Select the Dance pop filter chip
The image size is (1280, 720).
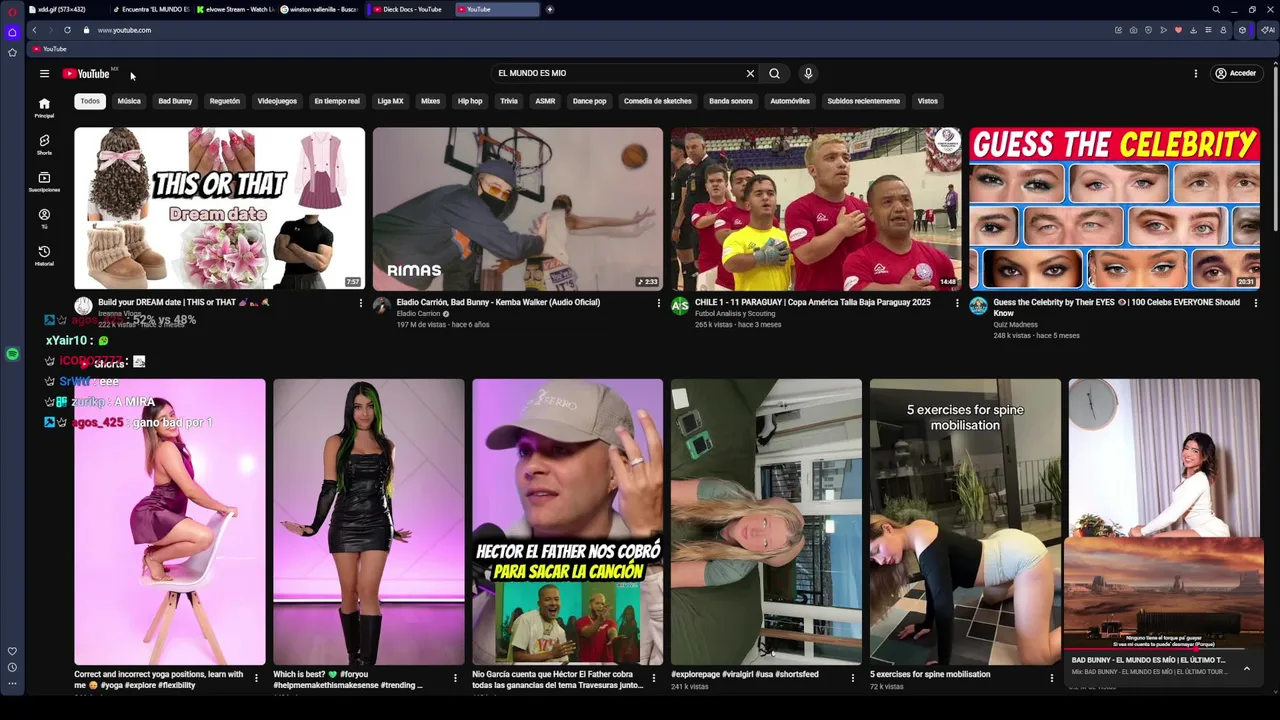pyautogui.click(x=589, y=101)
